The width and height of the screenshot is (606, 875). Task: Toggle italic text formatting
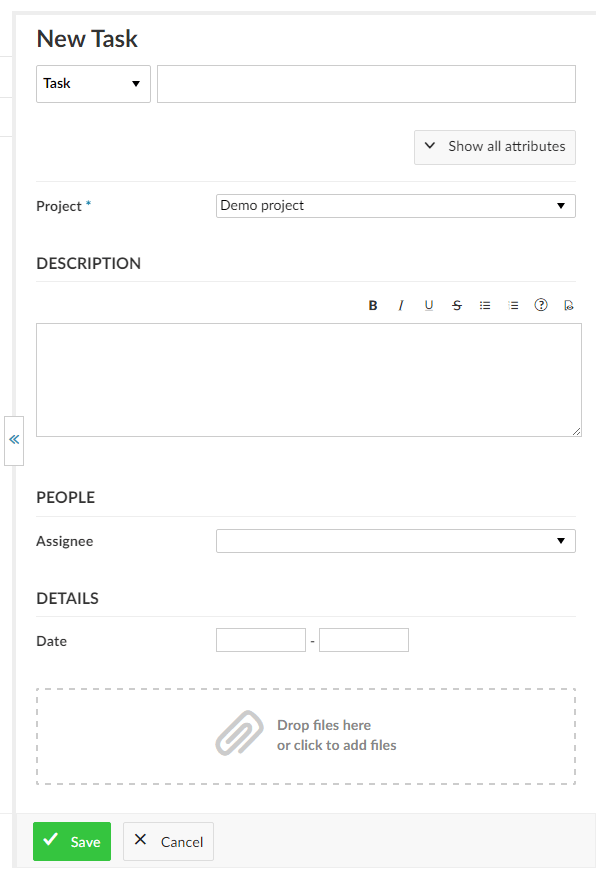[401, 306]
